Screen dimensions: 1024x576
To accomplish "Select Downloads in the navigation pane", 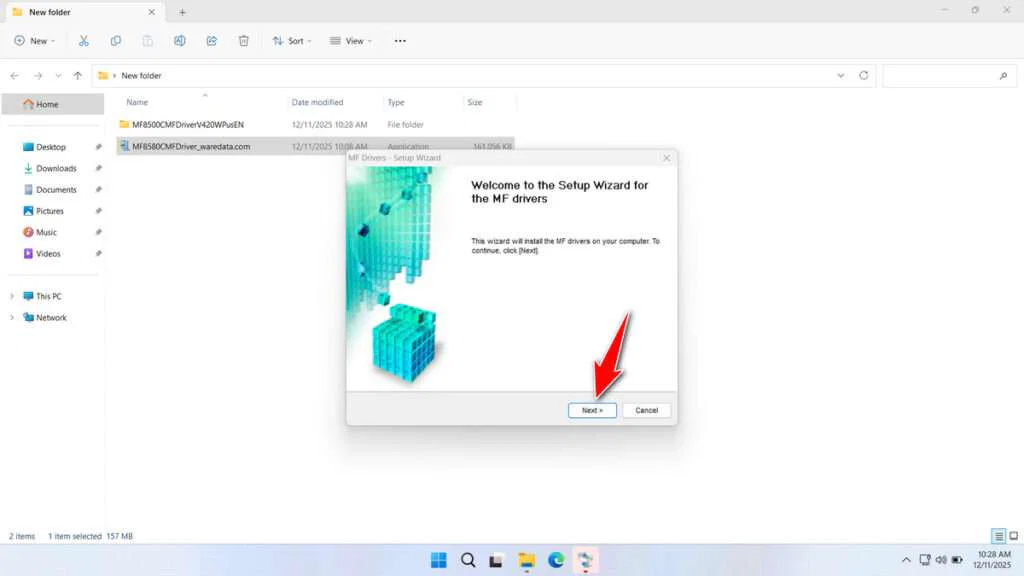I will click(x=56, y=168).
